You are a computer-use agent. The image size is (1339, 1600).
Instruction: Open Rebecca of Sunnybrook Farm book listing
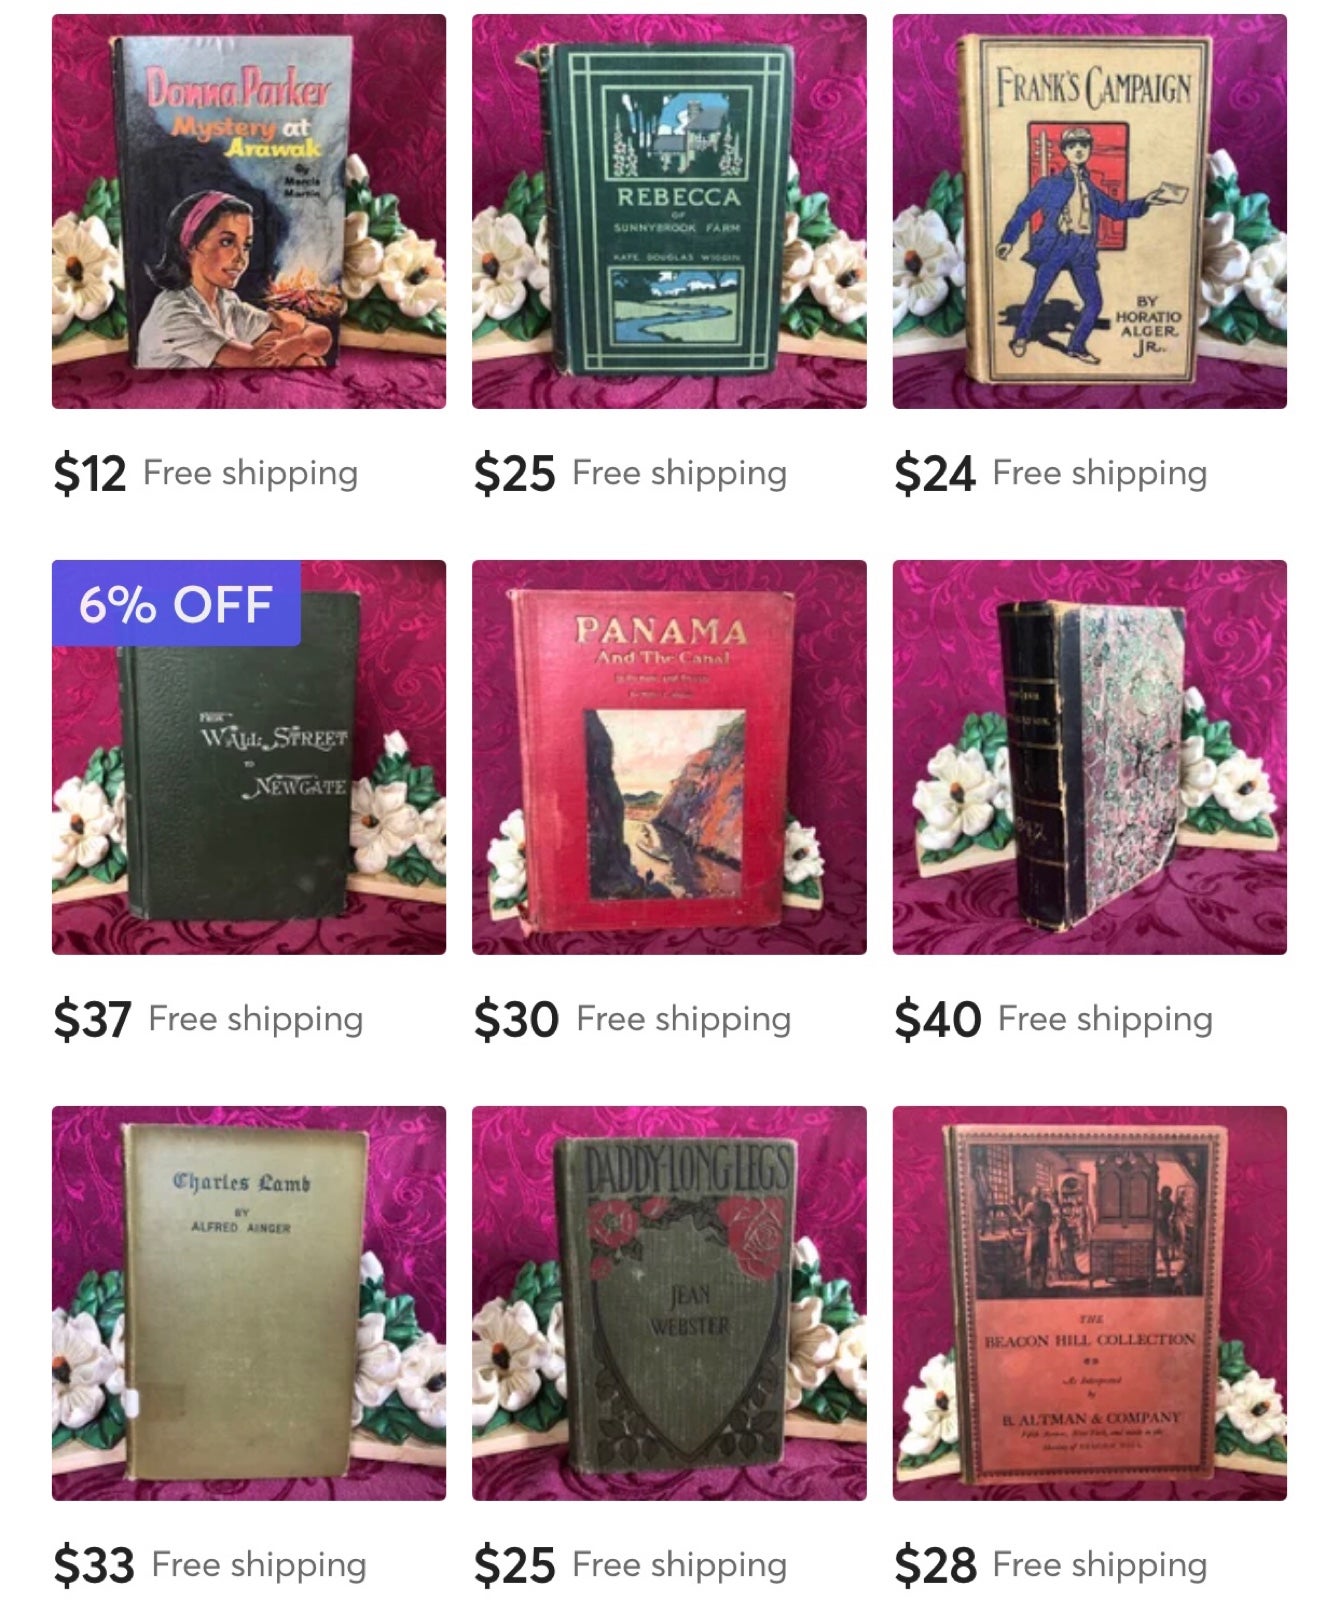[x=669, y=211]
